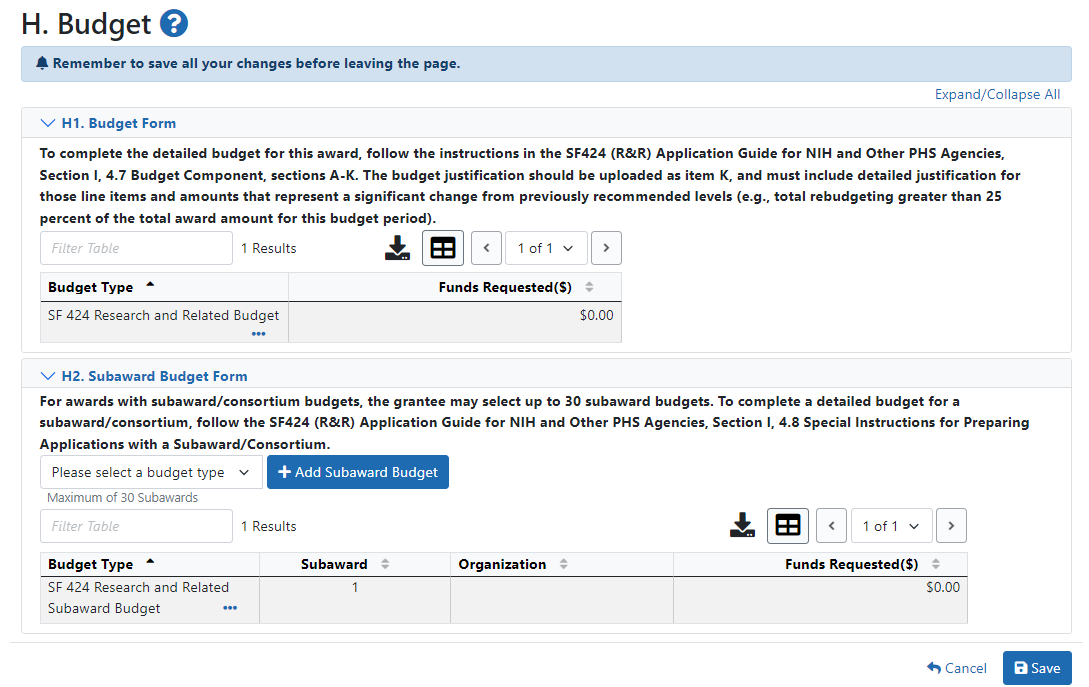
Task: Open H1 page selector '1 of 1' dropdown
Action: point(545,248)
